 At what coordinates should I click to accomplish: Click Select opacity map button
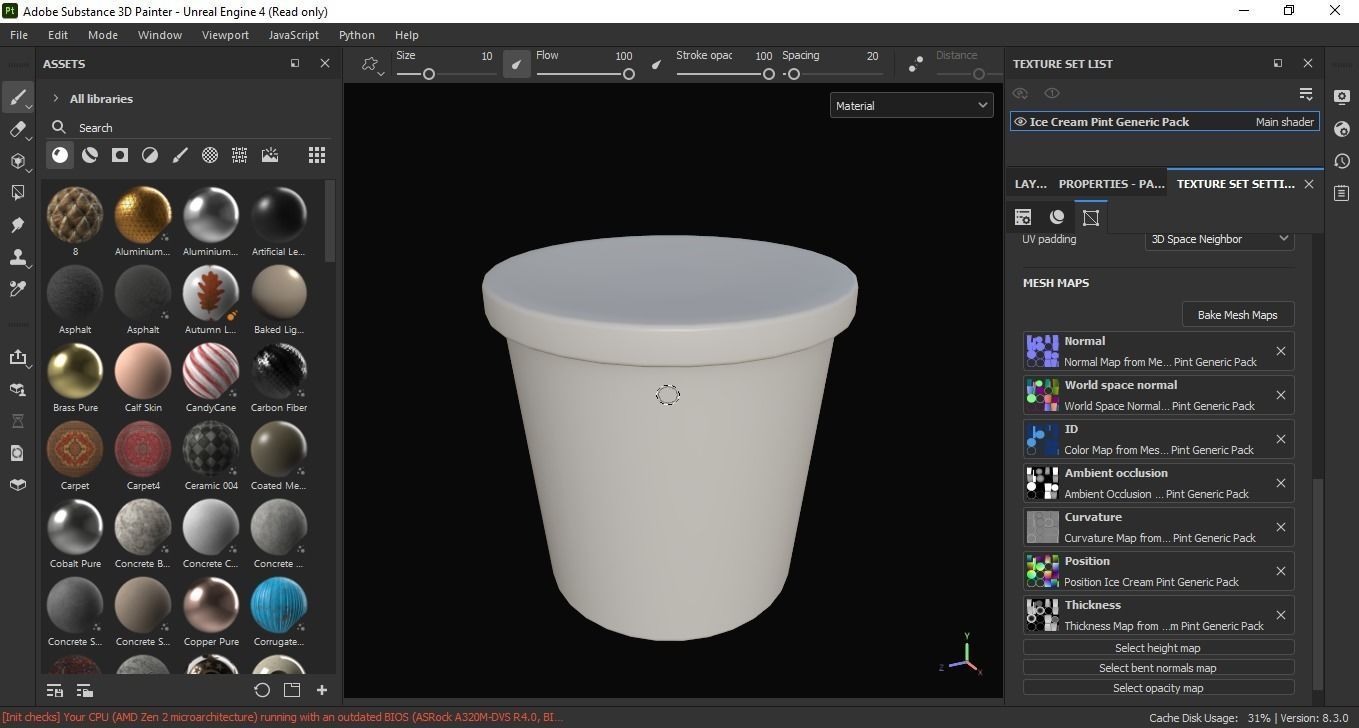pos(1158,688)
